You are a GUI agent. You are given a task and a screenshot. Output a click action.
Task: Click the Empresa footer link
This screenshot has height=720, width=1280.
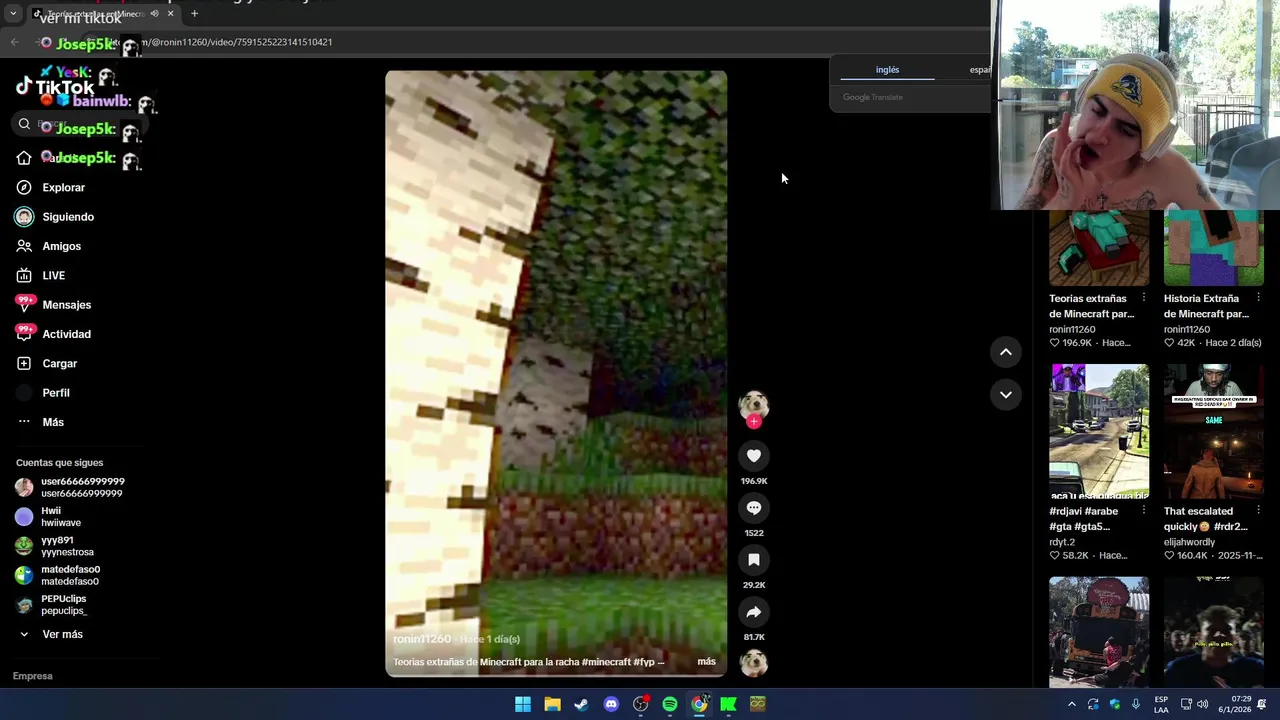[x=33, y=676]
